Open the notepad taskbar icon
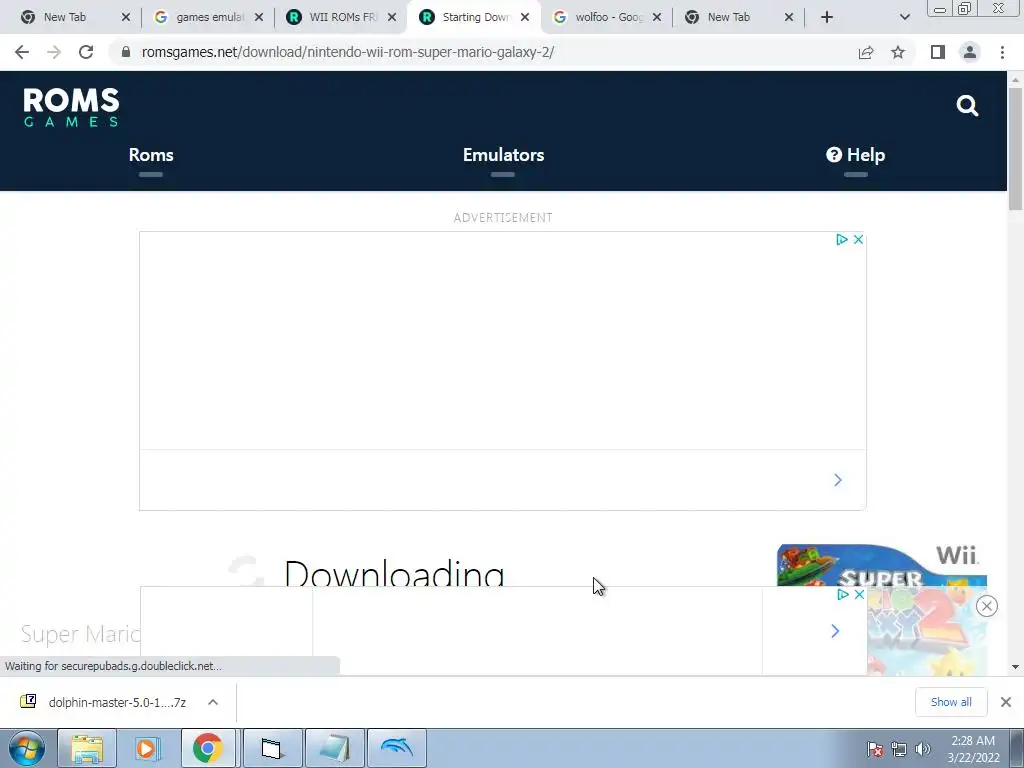Image resolution: width=1024 pixels, height=768 pixels. click(335, 748)
